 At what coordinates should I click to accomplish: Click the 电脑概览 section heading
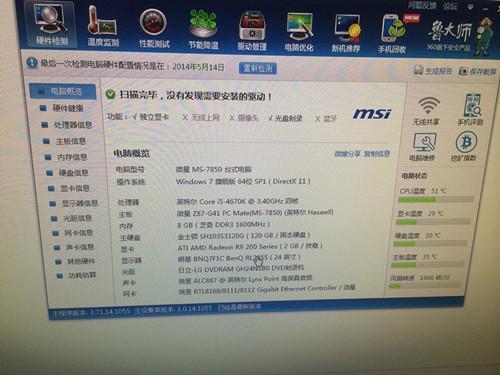(x=131, y=153)
